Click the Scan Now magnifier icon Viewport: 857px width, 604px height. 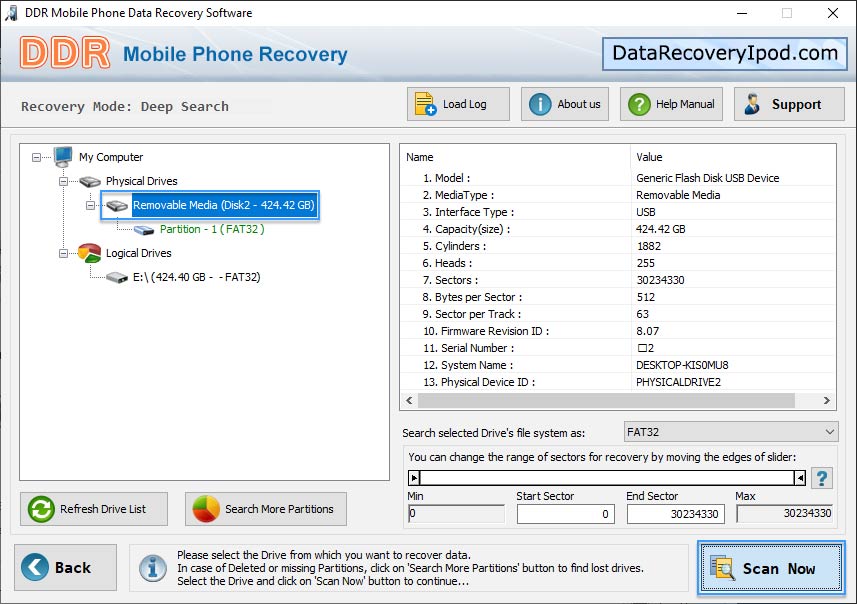(x=723, y=567)
